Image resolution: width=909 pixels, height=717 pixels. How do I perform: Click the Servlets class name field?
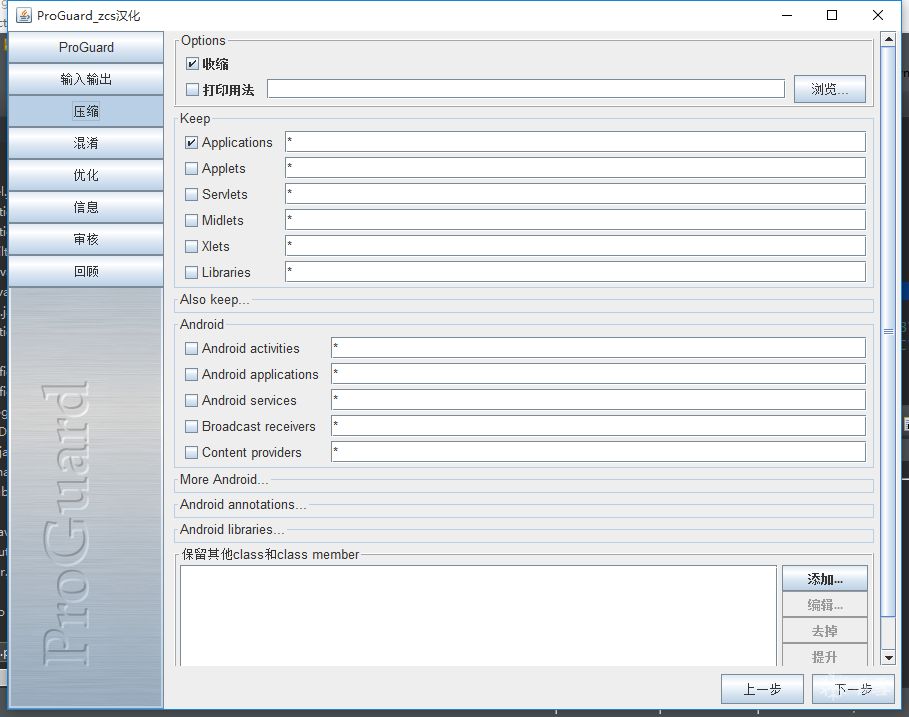[576, 194]
